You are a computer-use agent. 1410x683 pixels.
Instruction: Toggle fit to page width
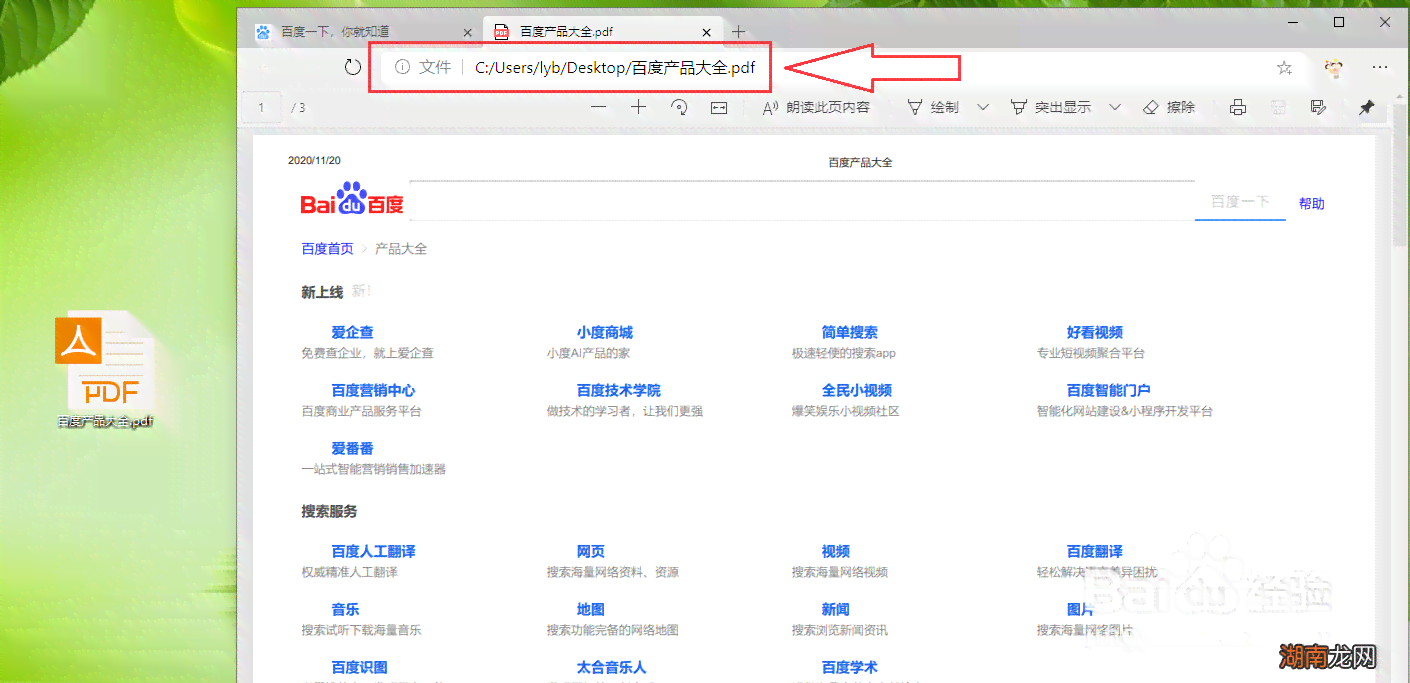point(719,107)
